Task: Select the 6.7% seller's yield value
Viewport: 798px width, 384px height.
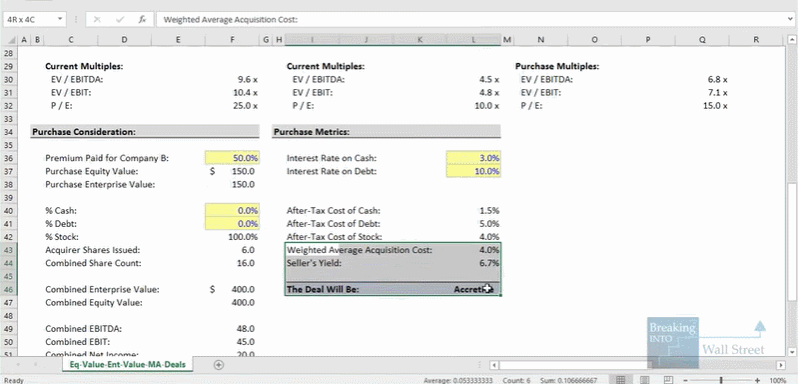Action: click(489, 263)
